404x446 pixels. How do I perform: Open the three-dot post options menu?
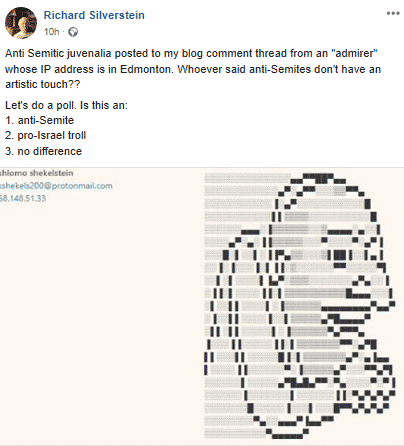393,14
